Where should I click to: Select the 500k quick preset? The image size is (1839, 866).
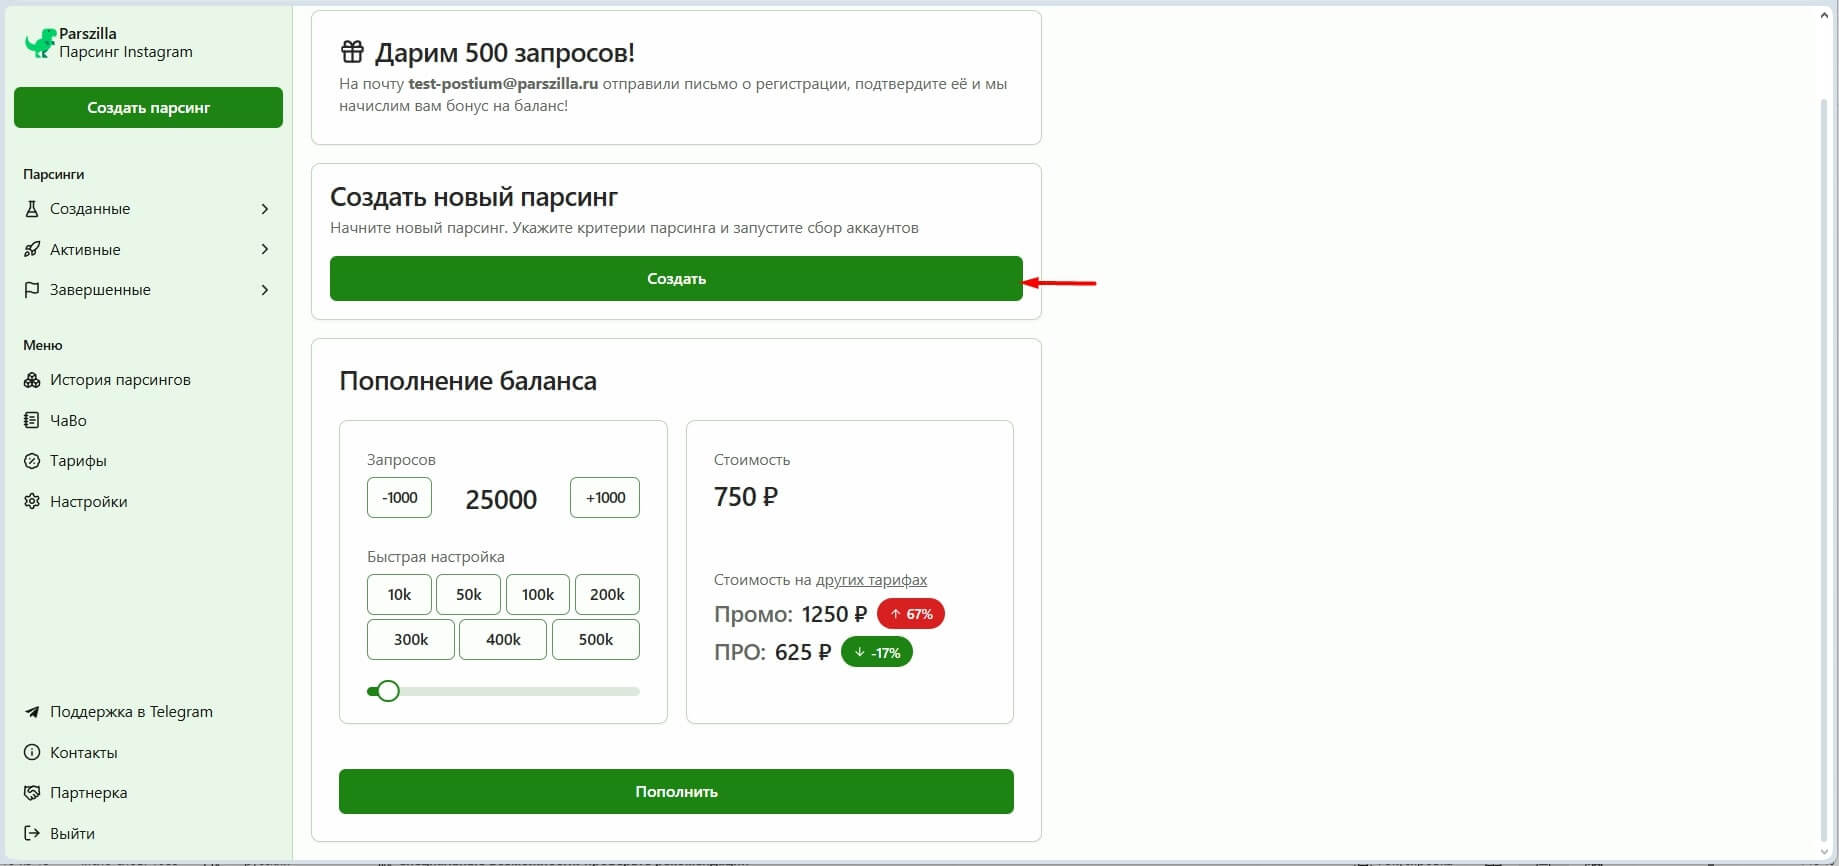coord(596,639)
